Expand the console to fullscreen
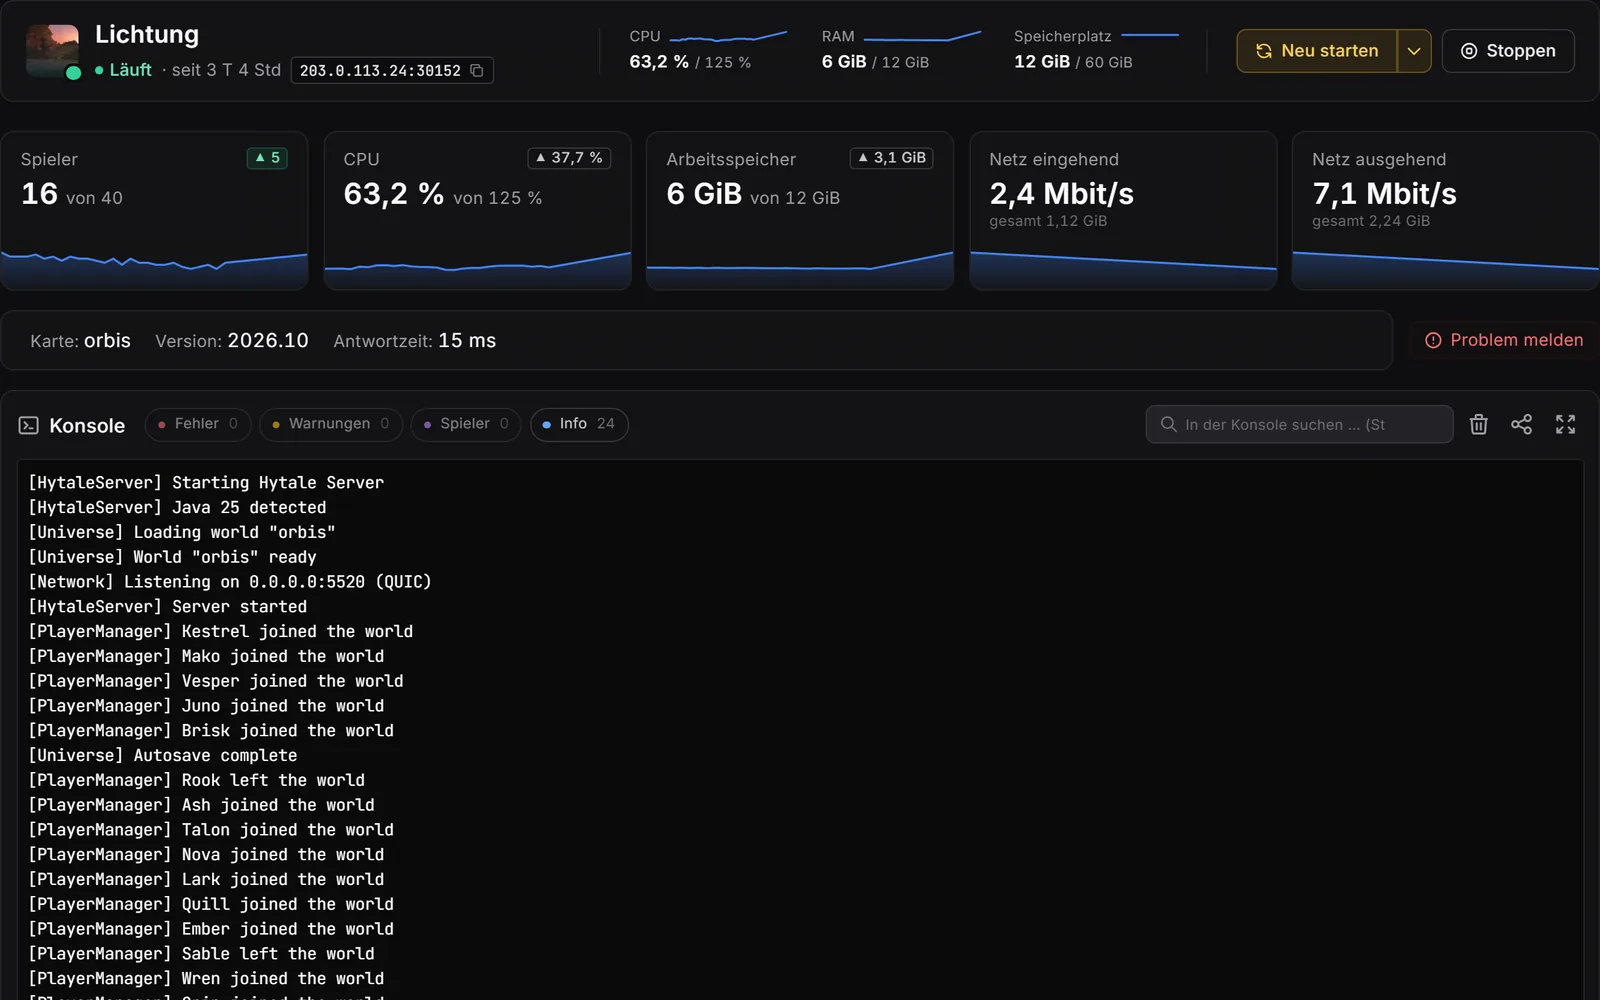 (x=1565, y=425)
